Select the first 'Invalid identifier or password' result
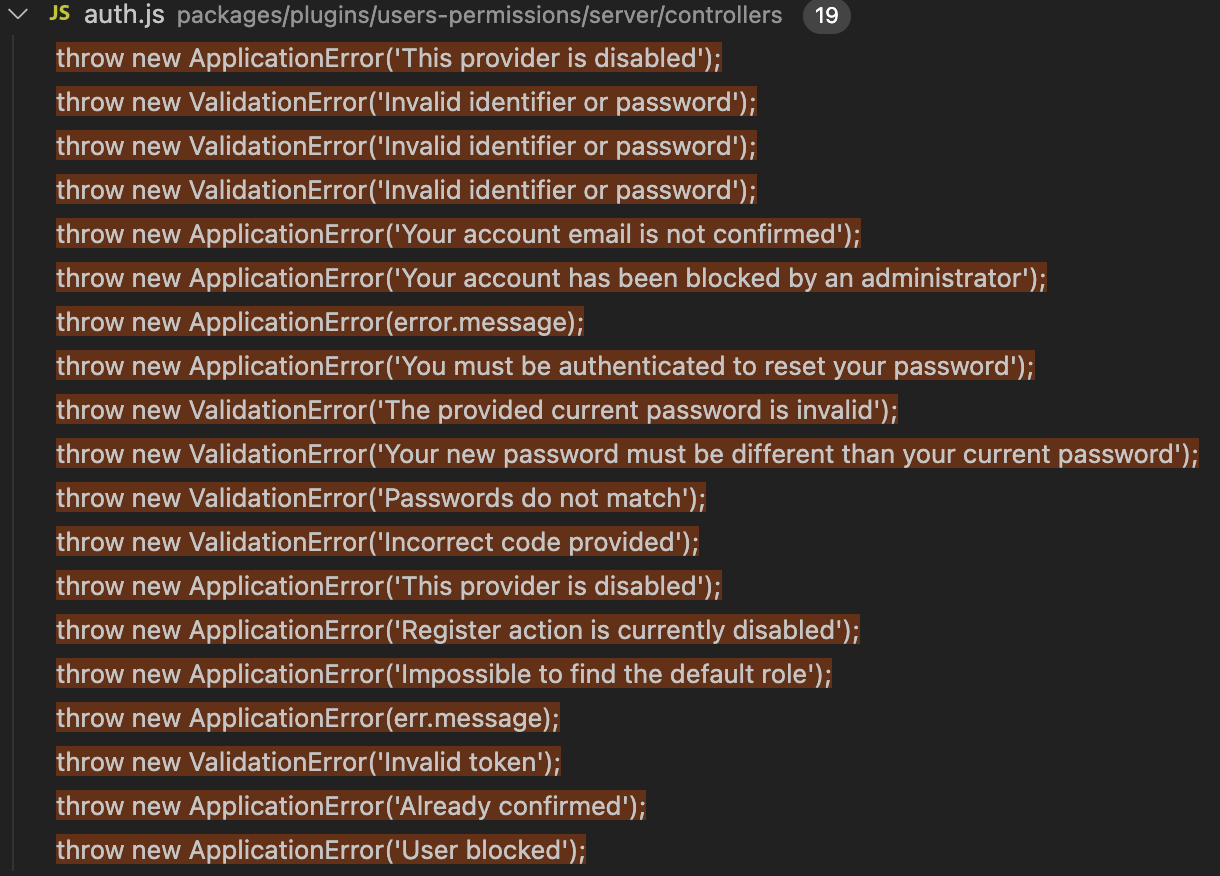Viewport: 1220px width, 876px height. [405, 101]
